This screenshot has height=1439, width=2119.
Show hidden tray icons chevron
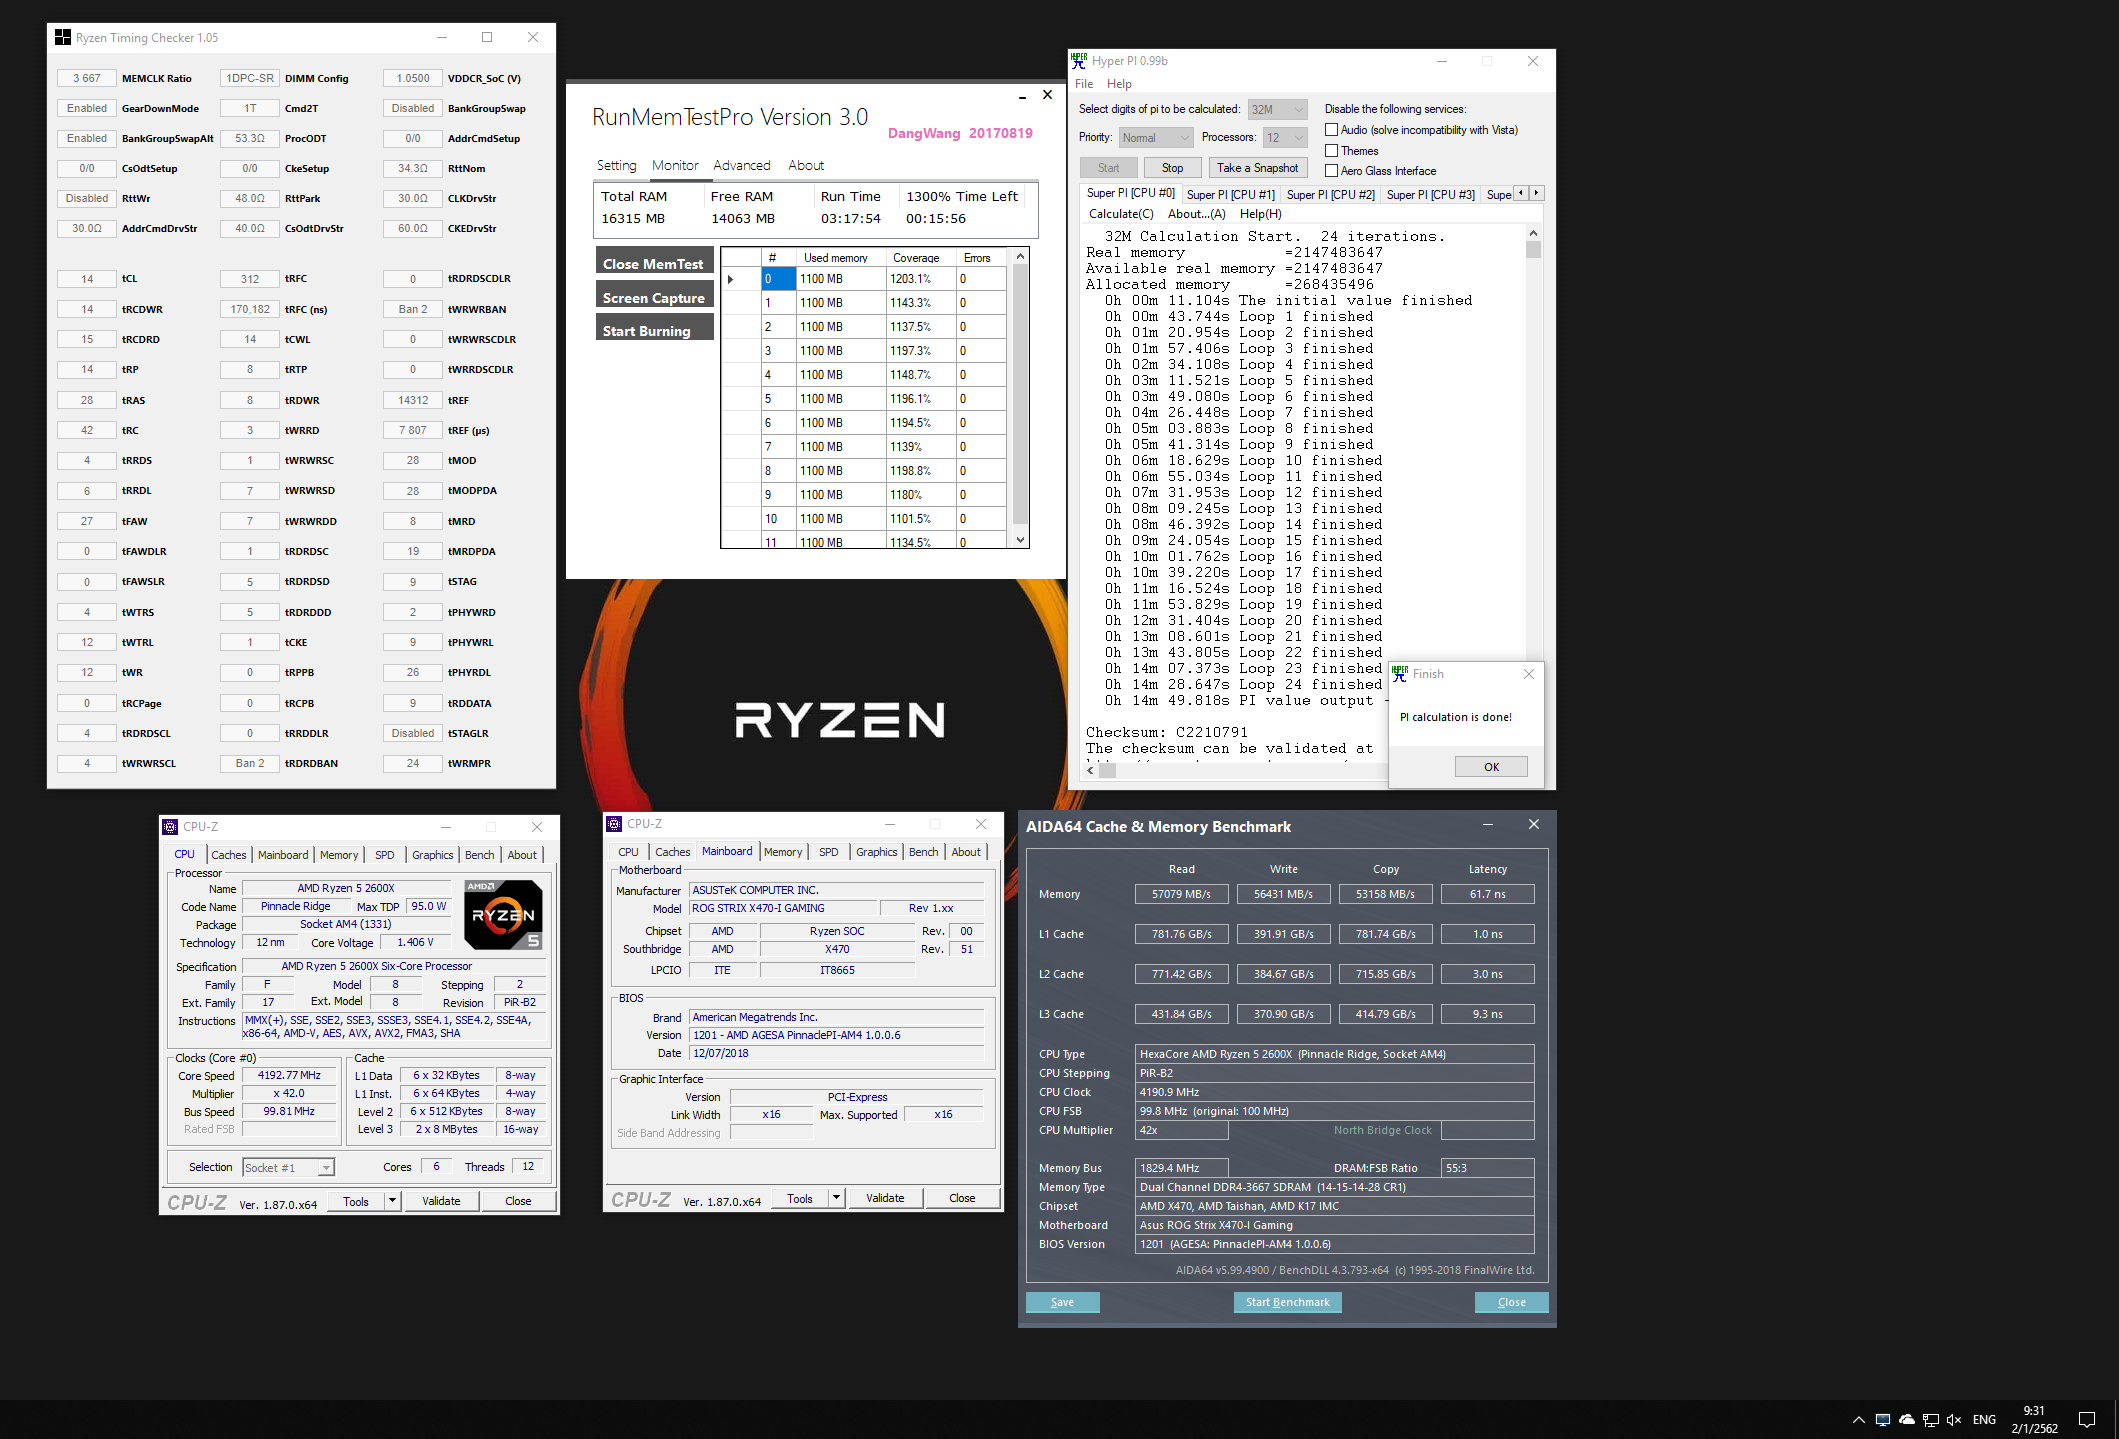coord(1858,1420)
